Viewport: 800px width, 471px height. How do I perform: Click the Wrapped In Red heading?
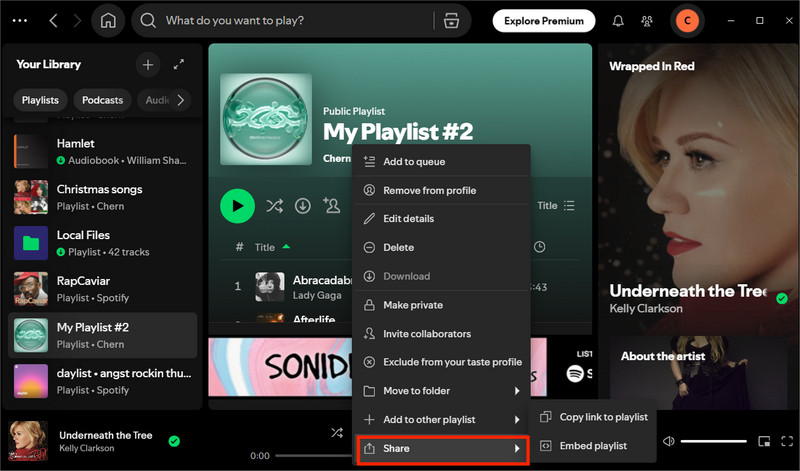point(652,66)
